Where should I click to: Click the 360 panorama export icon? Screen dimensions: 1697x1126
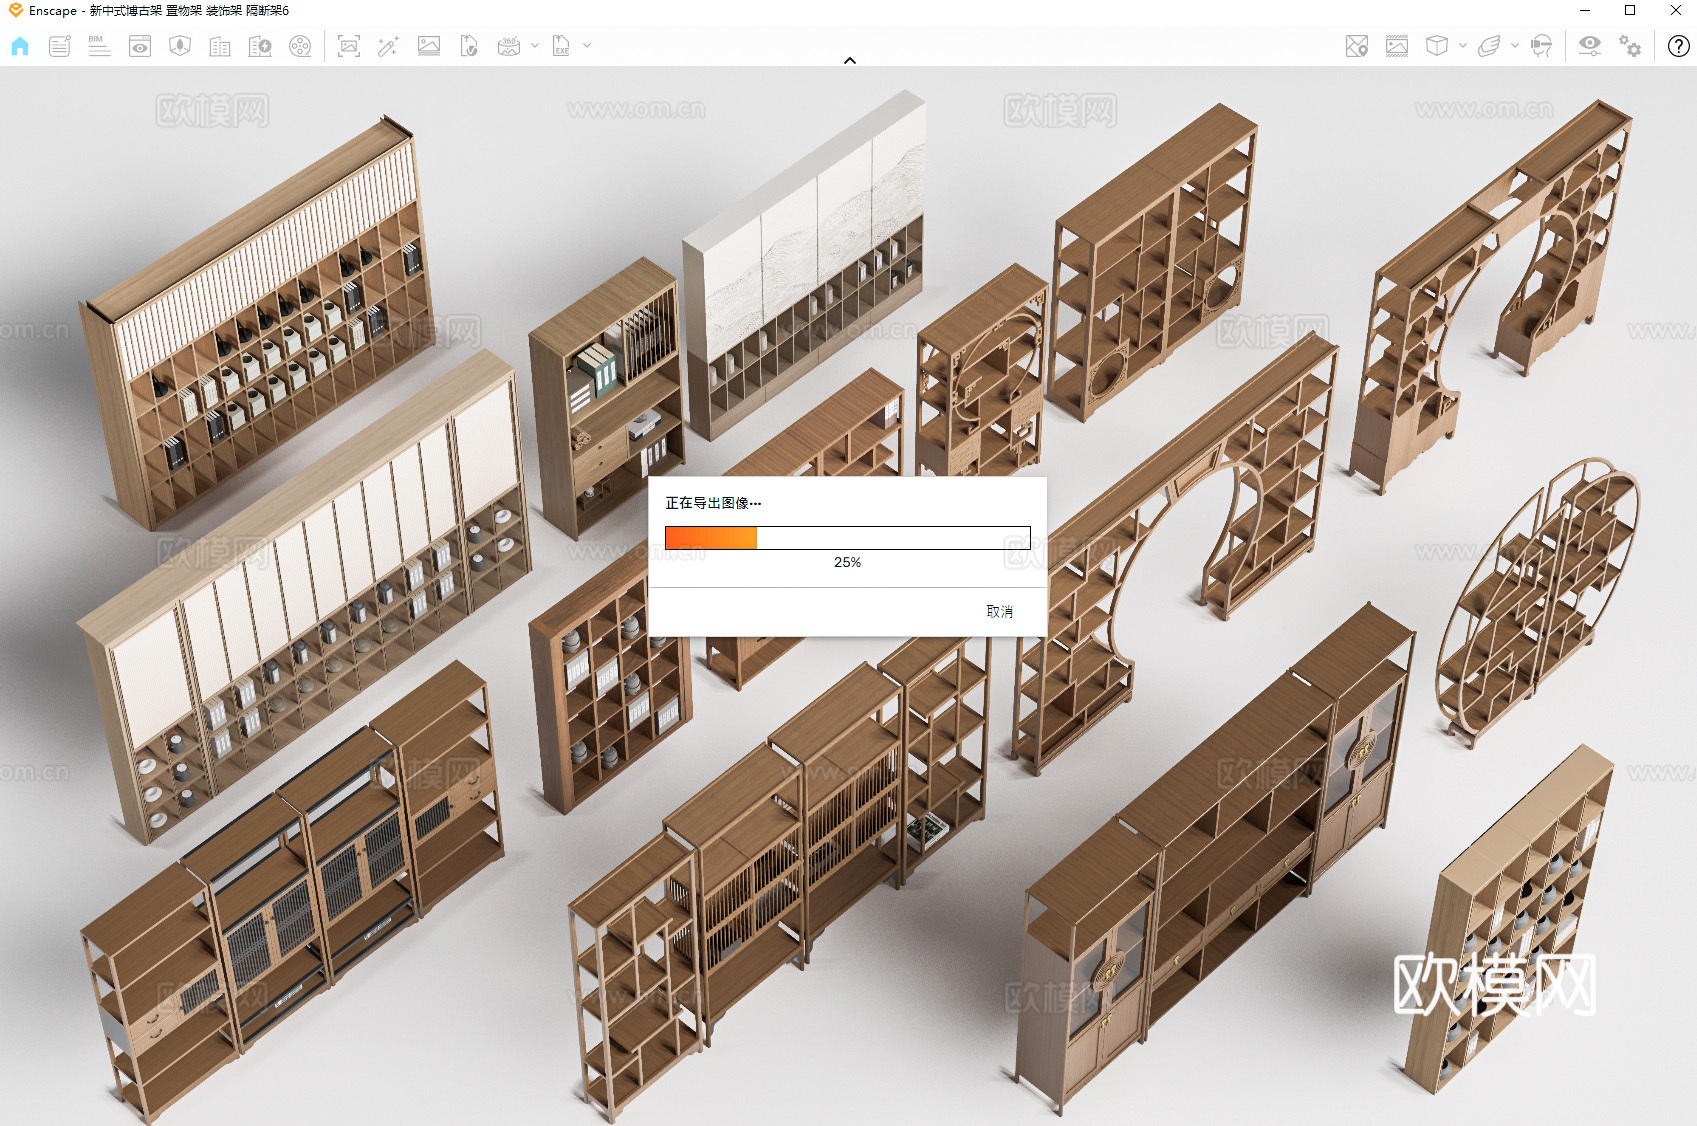(509, 46)
